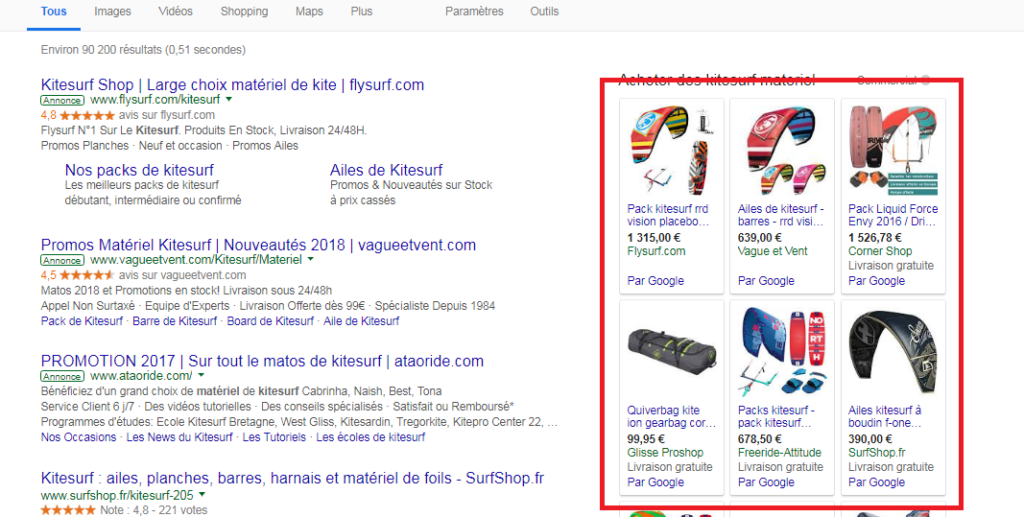This screenshot has height=517, width=1024.
Task: Click Pack Liquid Force Envy product image
Action: [x=892, y=150]
